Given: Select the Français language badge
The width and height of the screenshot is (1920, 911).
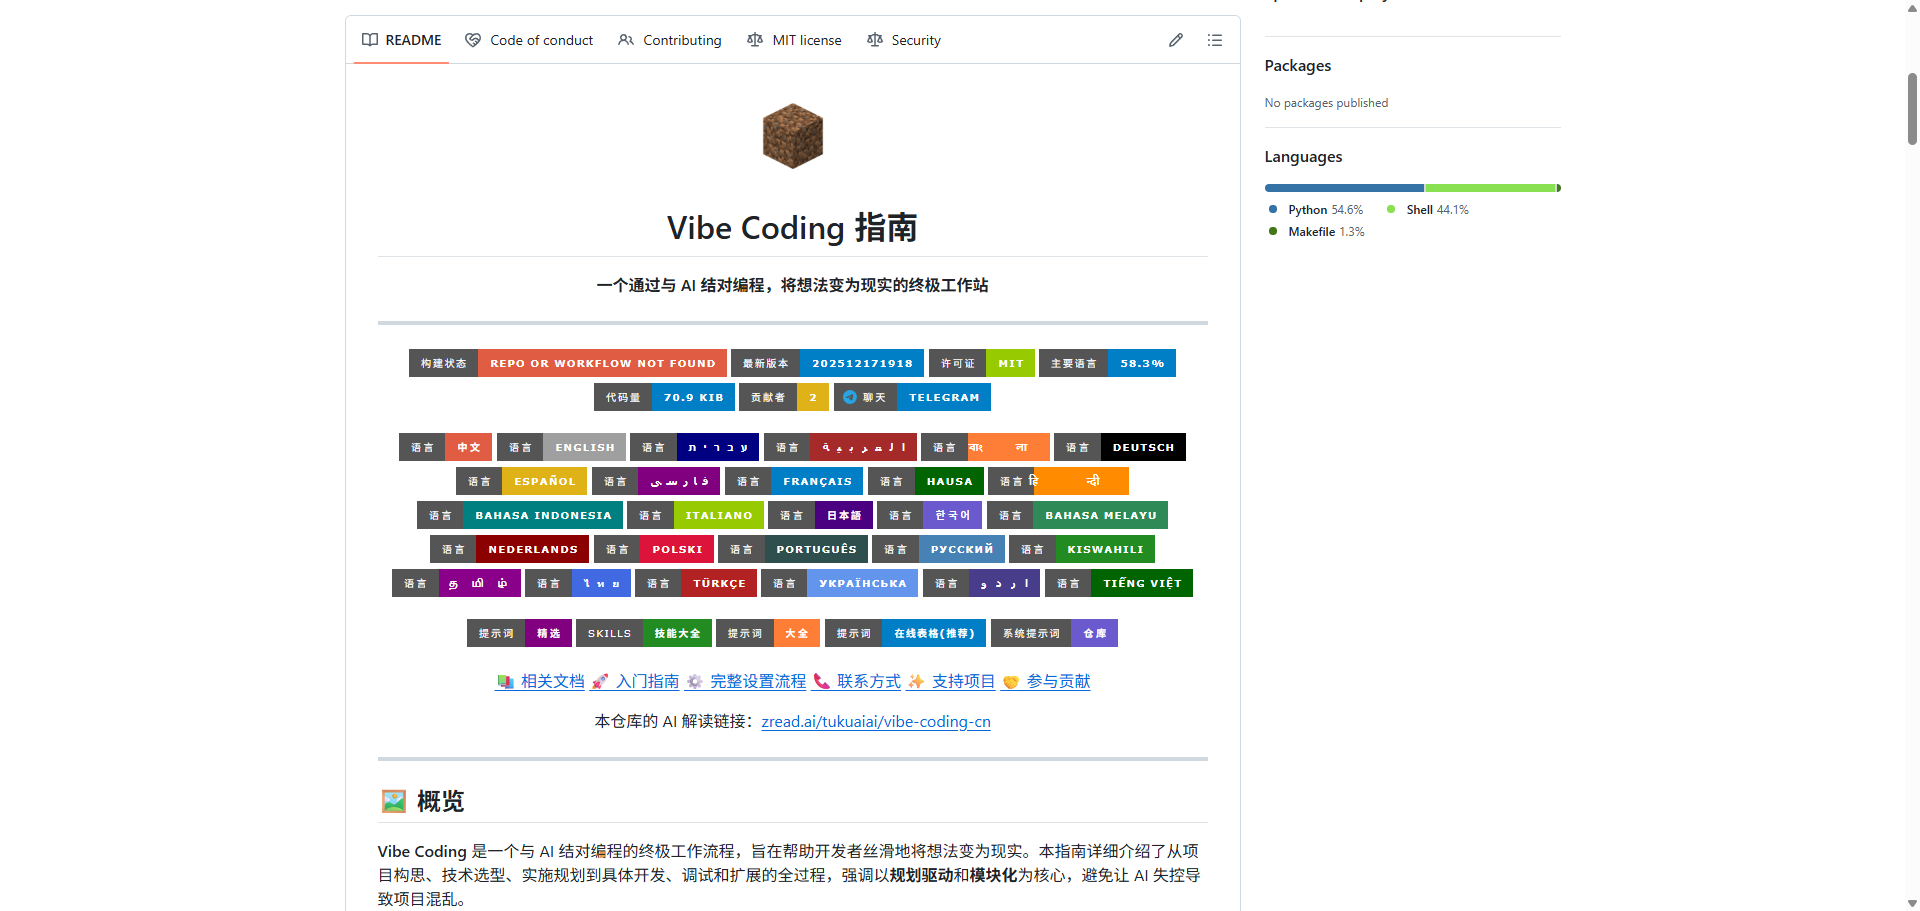Looking at the screenshot, I should 795,481.
